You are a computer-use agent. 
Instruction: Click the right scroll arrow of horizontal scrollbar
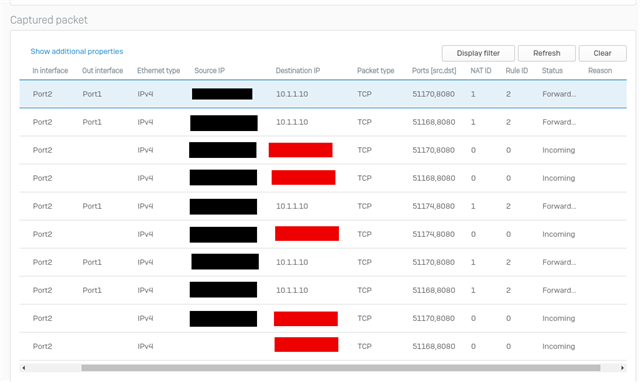622,368
